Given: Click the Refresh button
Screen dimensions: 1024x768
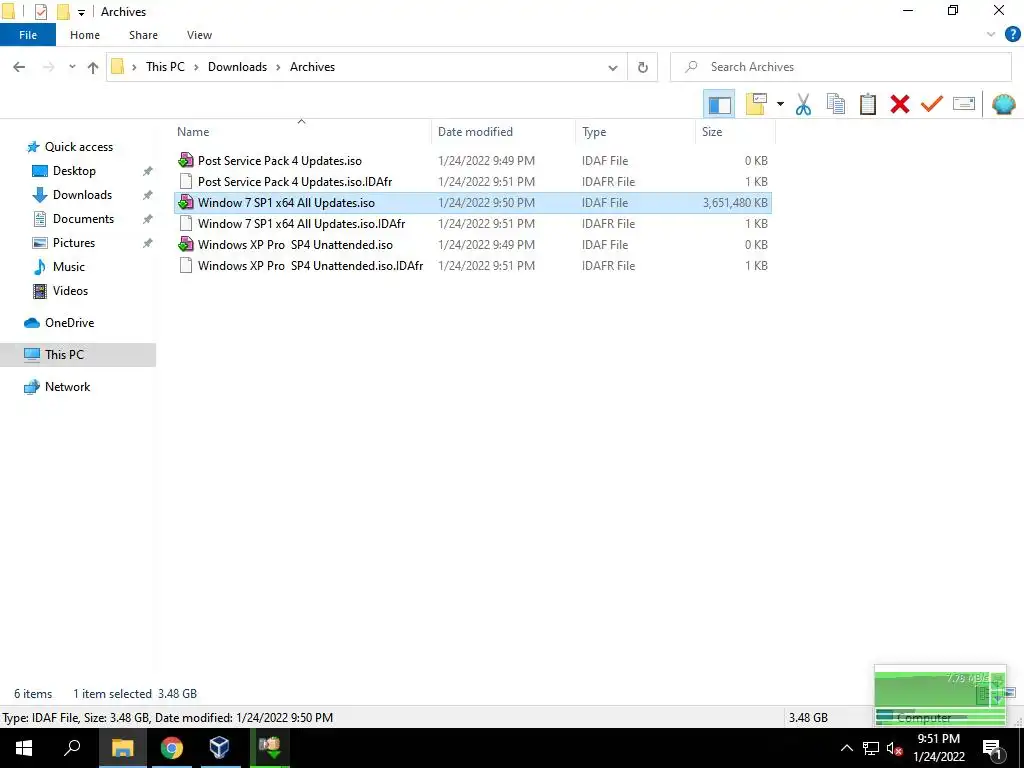Looking at the screenshot, I should click(x=643, y=67).
